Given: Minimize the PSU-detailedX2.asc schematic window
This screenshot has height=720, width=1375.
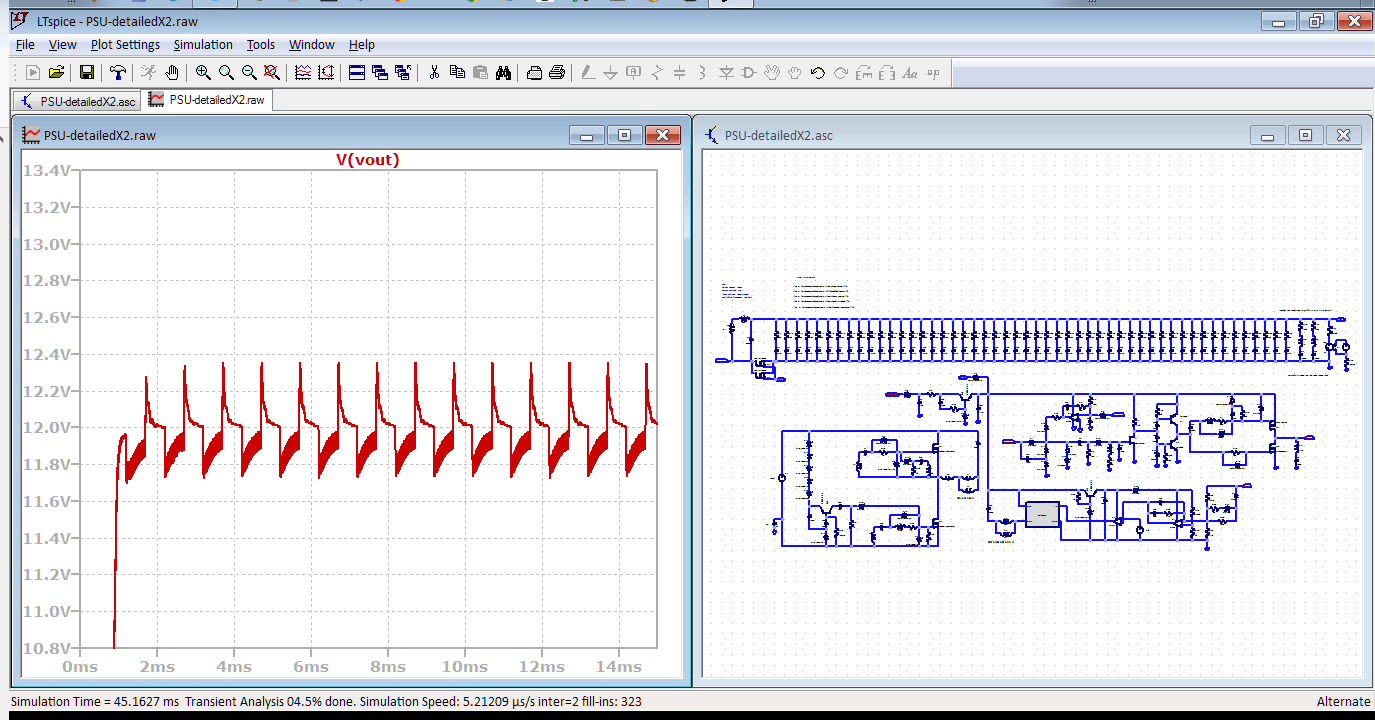Looking at the screenshot, I should pos(1269,135).
